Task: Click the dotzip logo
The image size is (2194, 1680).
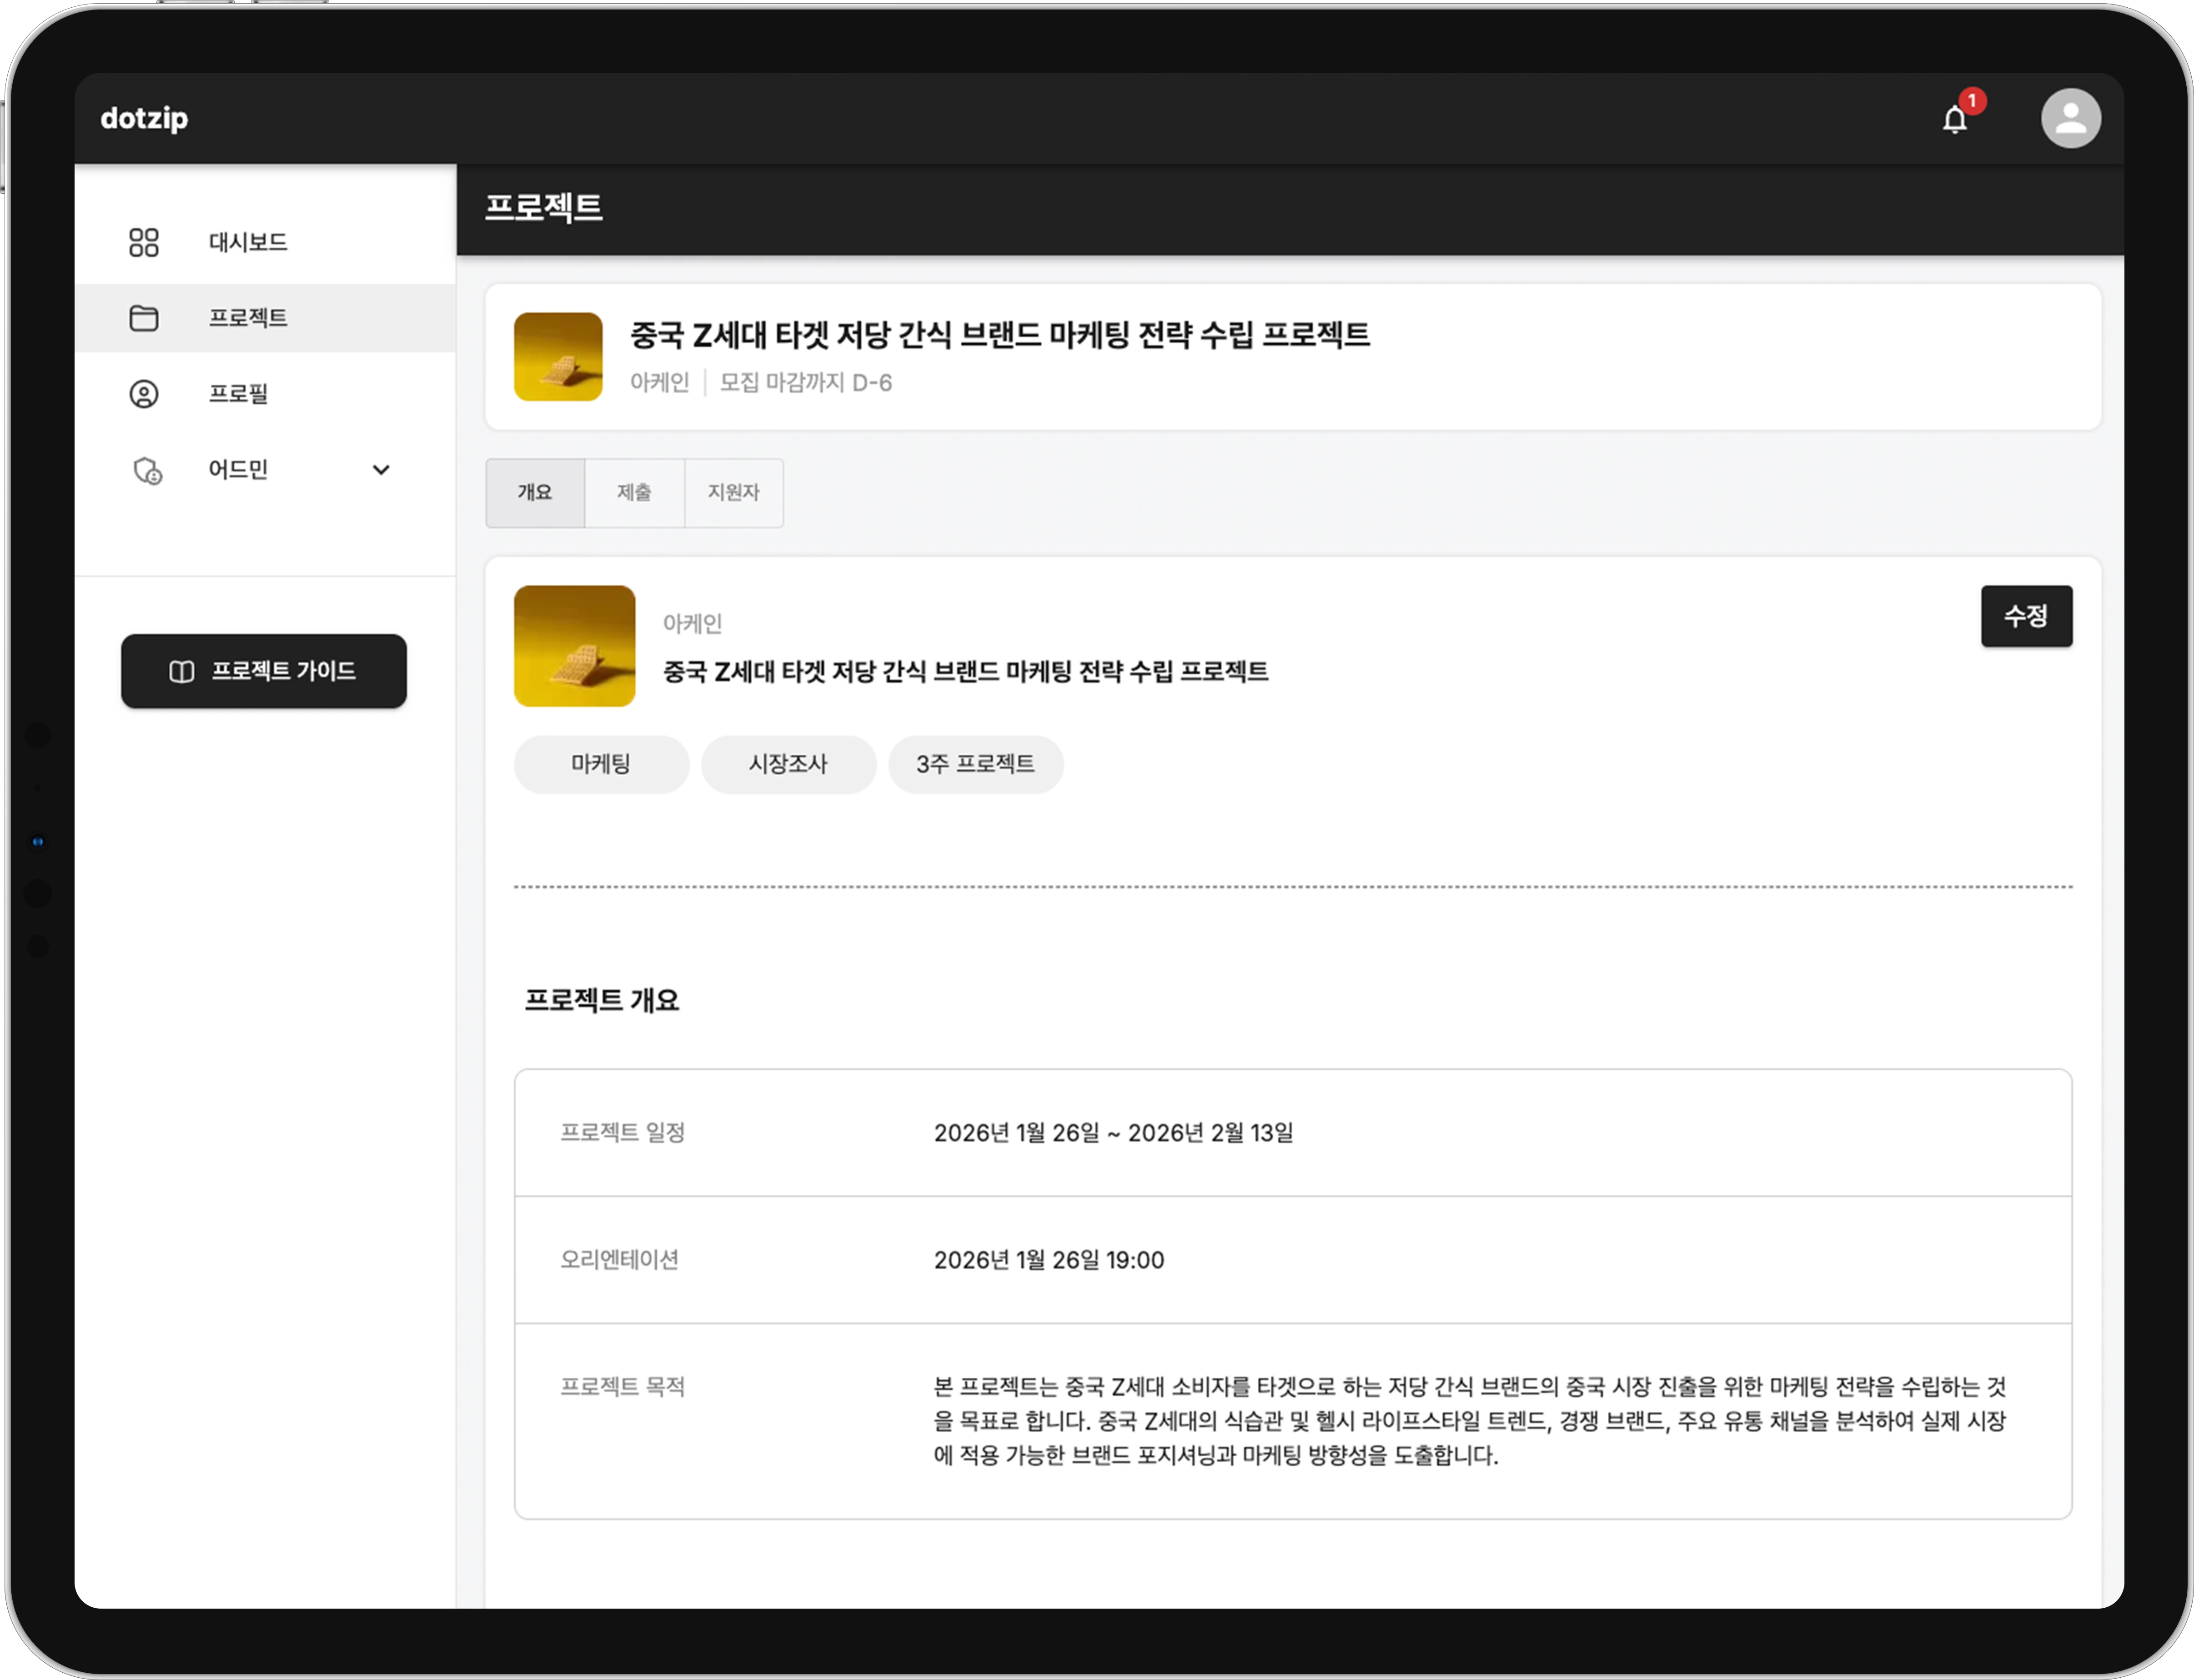Action: pyautogui.click(x=144, y=118)
